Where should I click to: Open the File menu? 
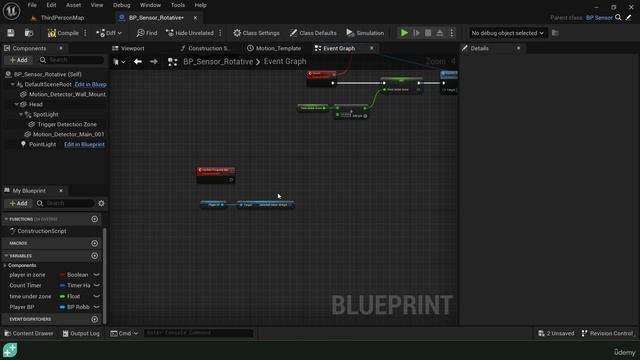tap(32, 5)
